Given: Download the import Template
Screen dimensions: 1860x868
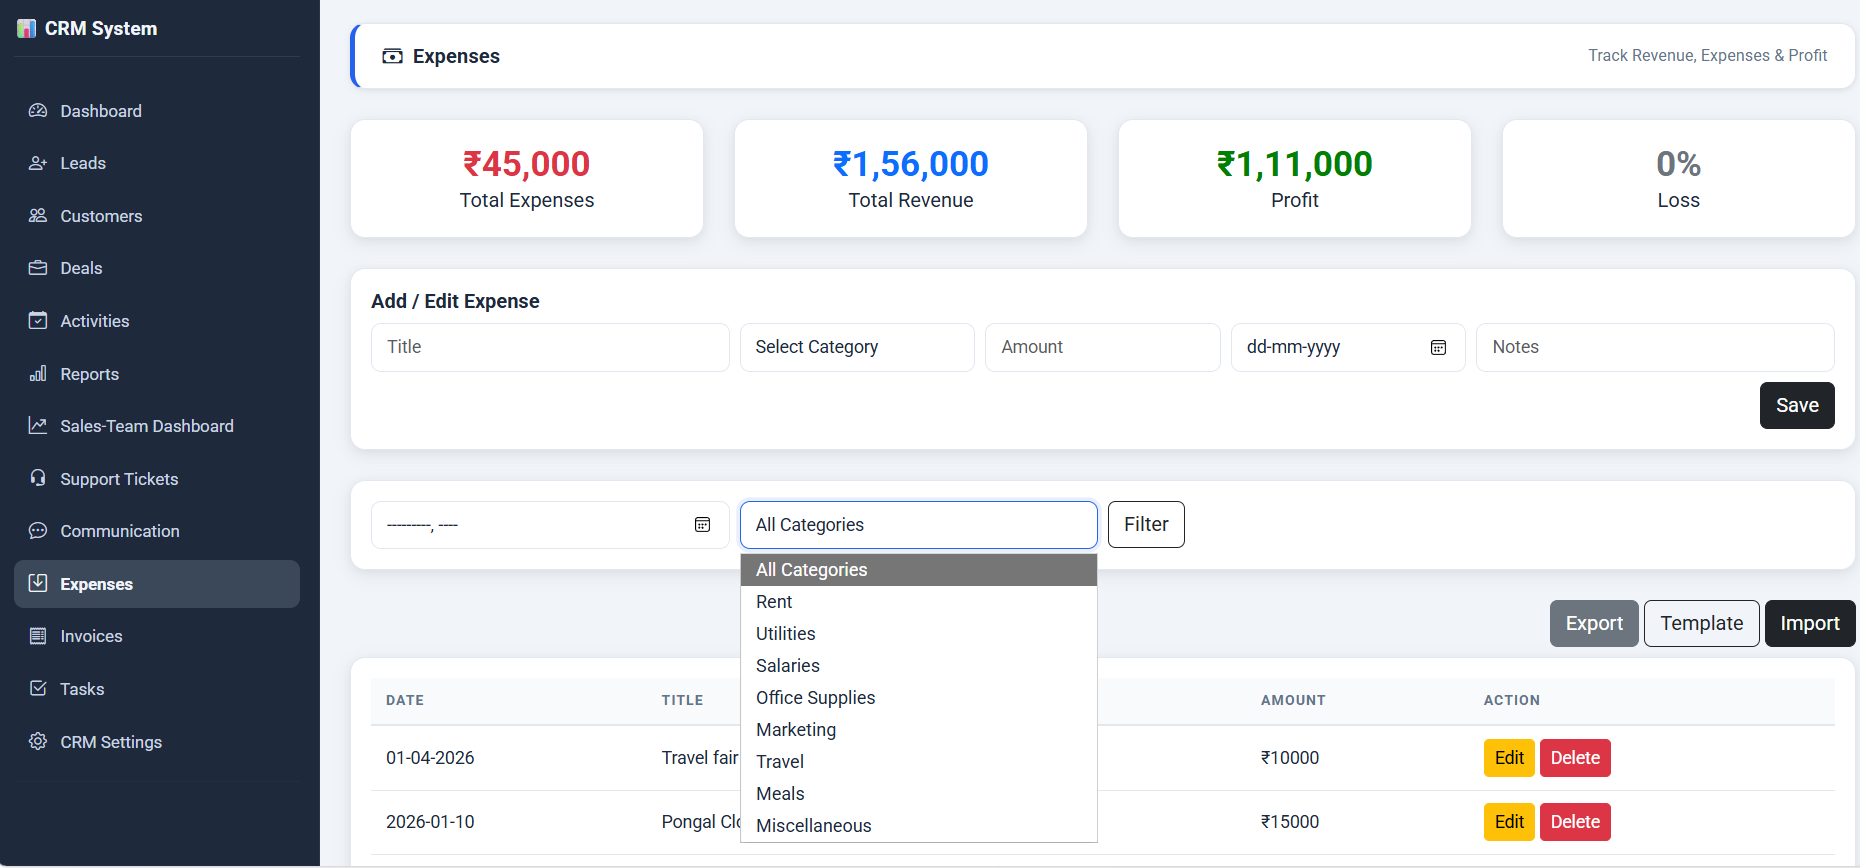Looking at the screenshot, I should click(1701, 623).
